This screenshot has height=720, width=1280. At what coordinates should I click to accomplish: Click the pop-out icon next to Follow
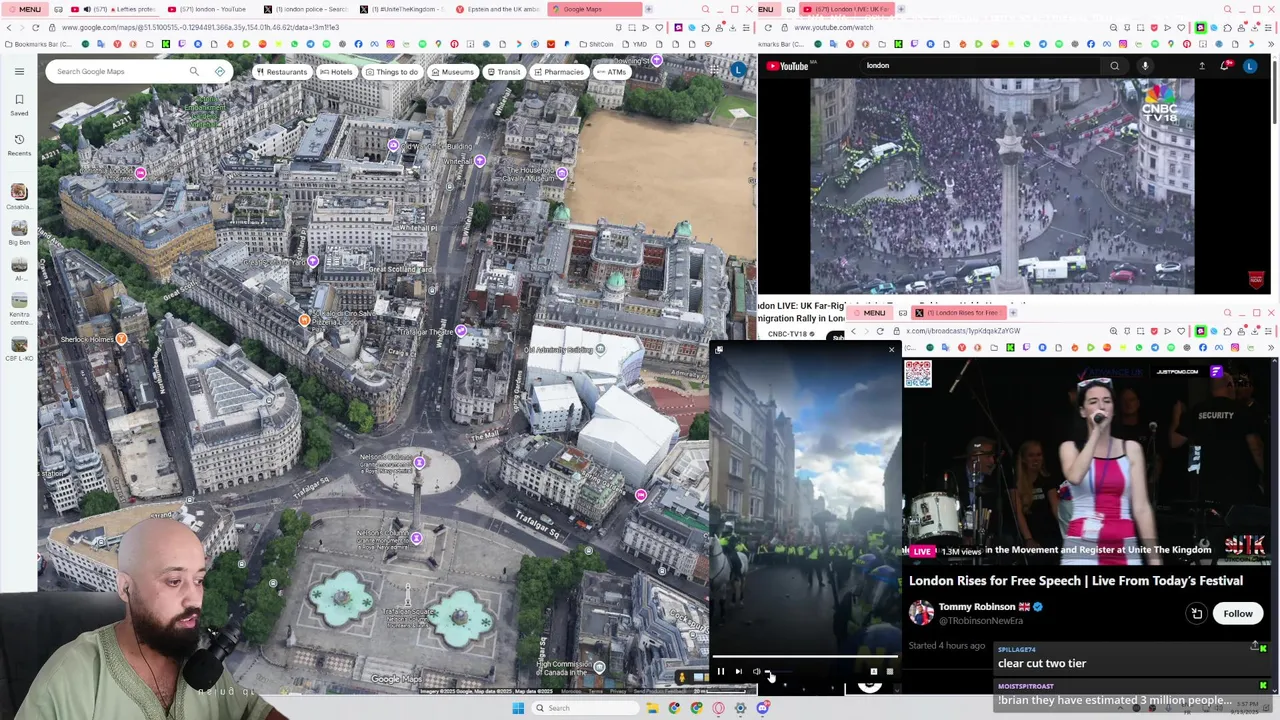[x=1197, y=614]
